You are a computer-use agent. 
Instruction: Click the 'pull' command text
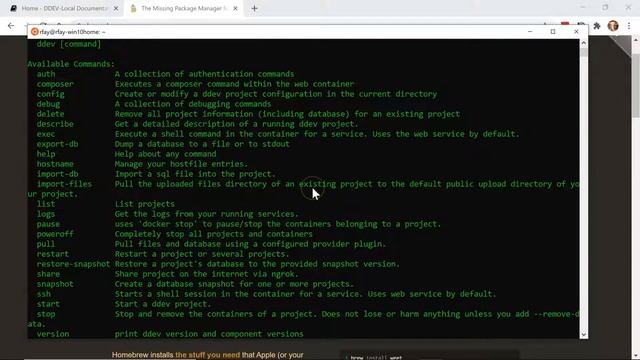[x=46, y=244]
